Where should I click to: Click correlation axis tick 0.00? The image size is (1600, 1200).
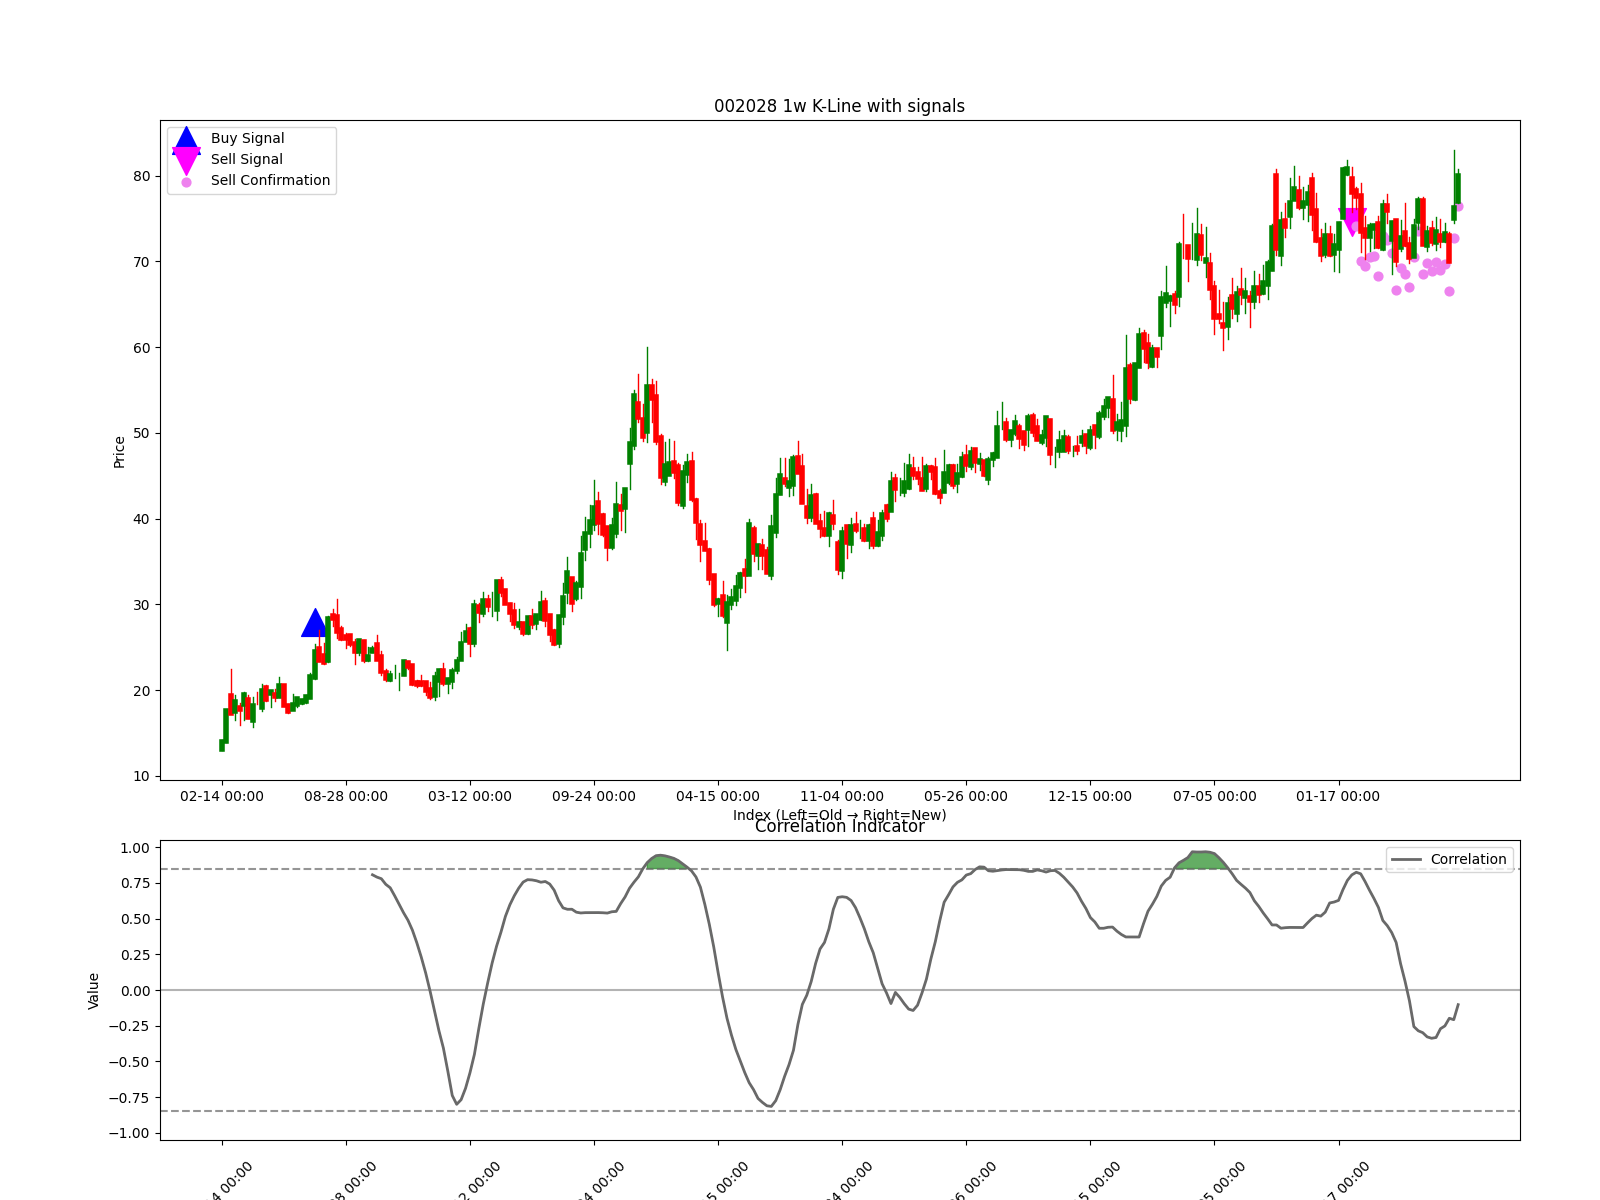(134, 991)
